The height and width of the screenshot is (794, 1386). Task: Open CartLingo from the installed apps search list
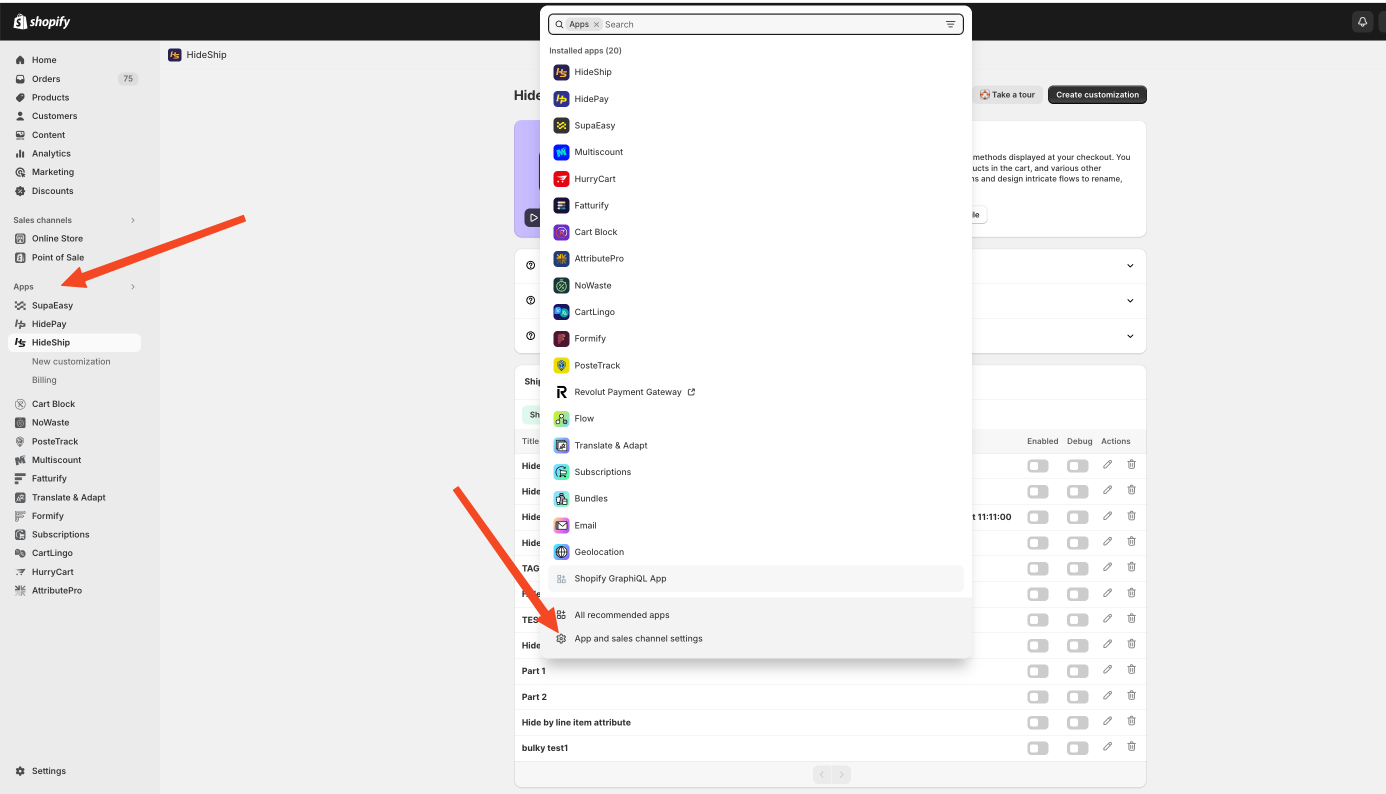[x=756, y=312]
